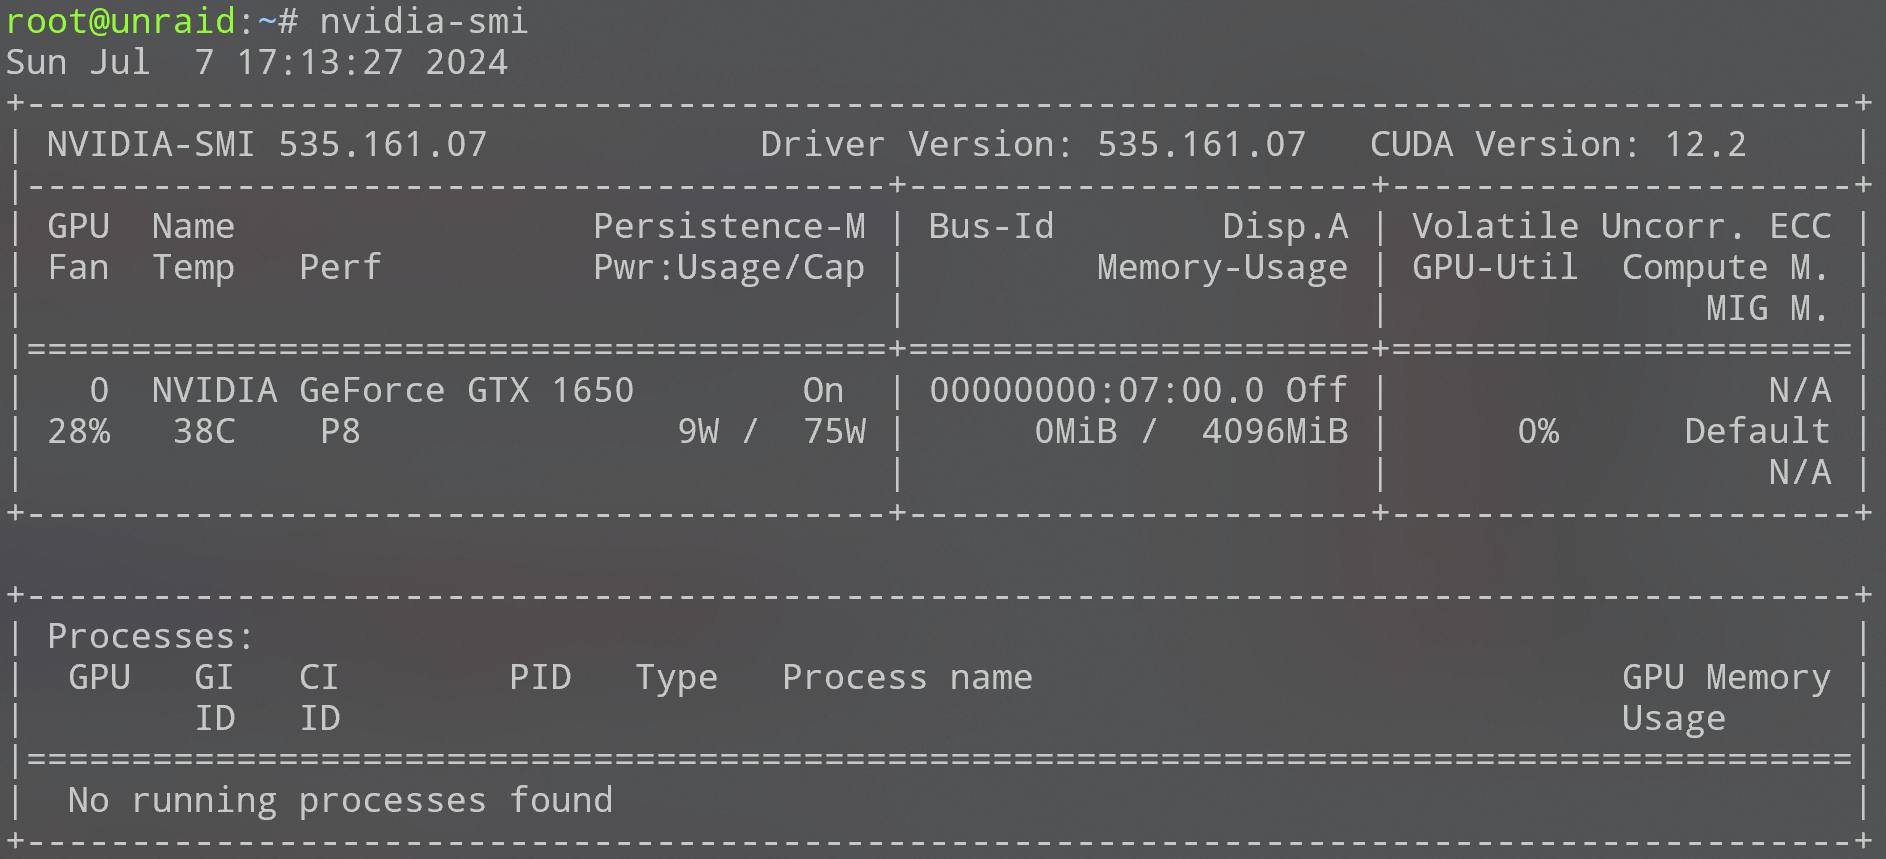
Task: Click the NVIDIA GeForce GTX 1650 name
Action: [x=392, y=390]
